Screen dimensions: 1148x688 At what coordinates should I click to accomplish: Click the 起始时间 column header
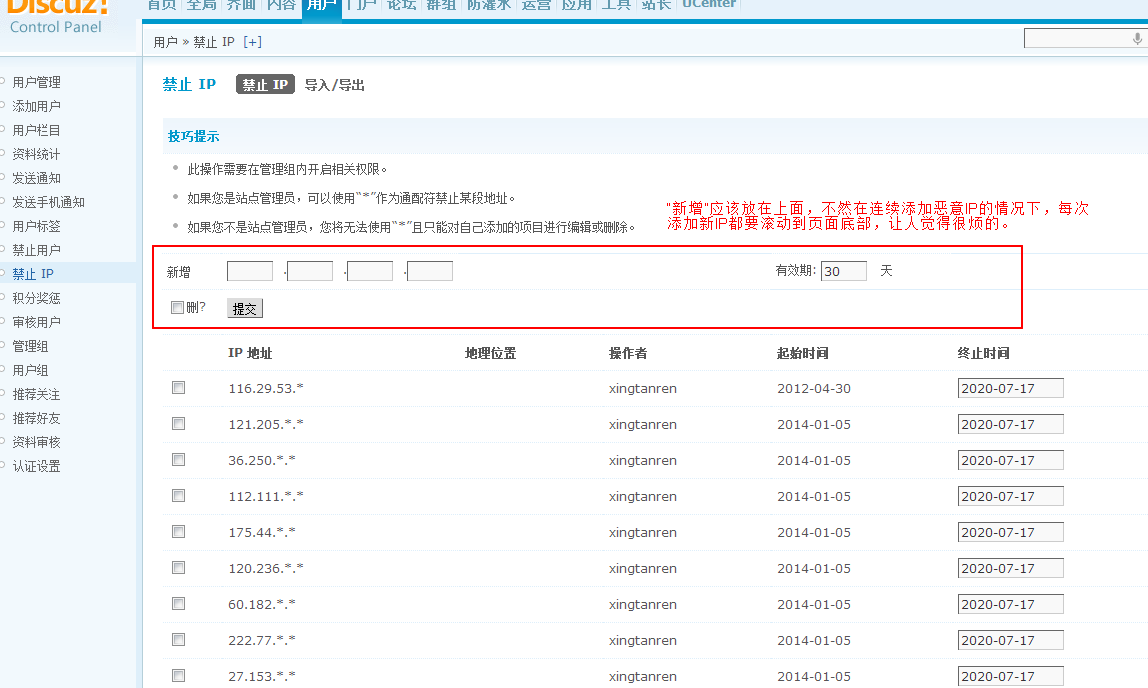(802, 353)
